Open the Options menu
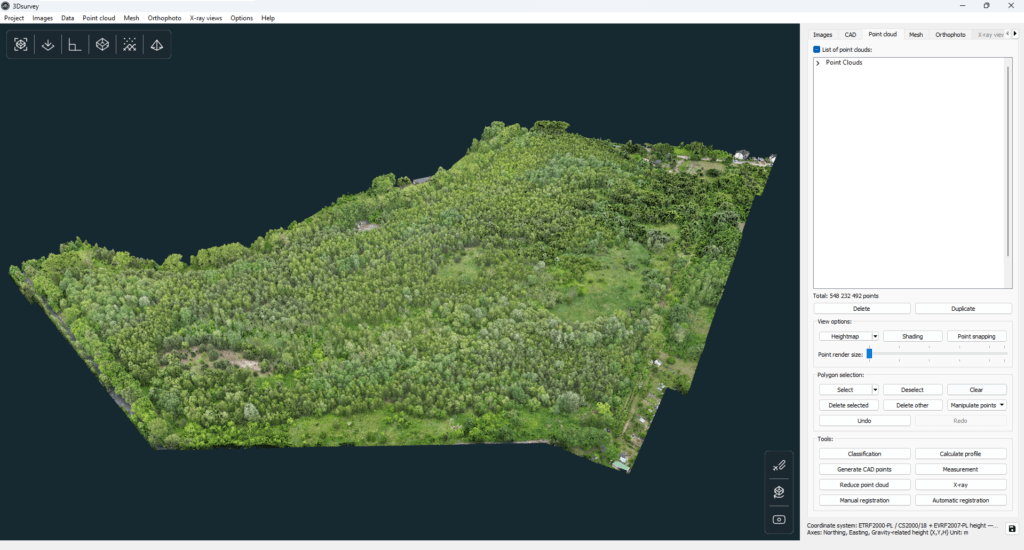Screen dimensions: 1024x550 pos(242,18)
